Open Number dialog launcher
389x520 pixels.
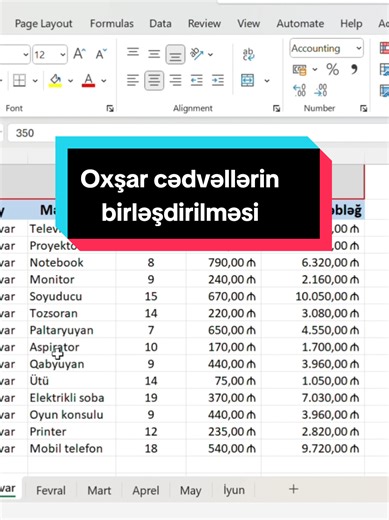click(364, 108)
